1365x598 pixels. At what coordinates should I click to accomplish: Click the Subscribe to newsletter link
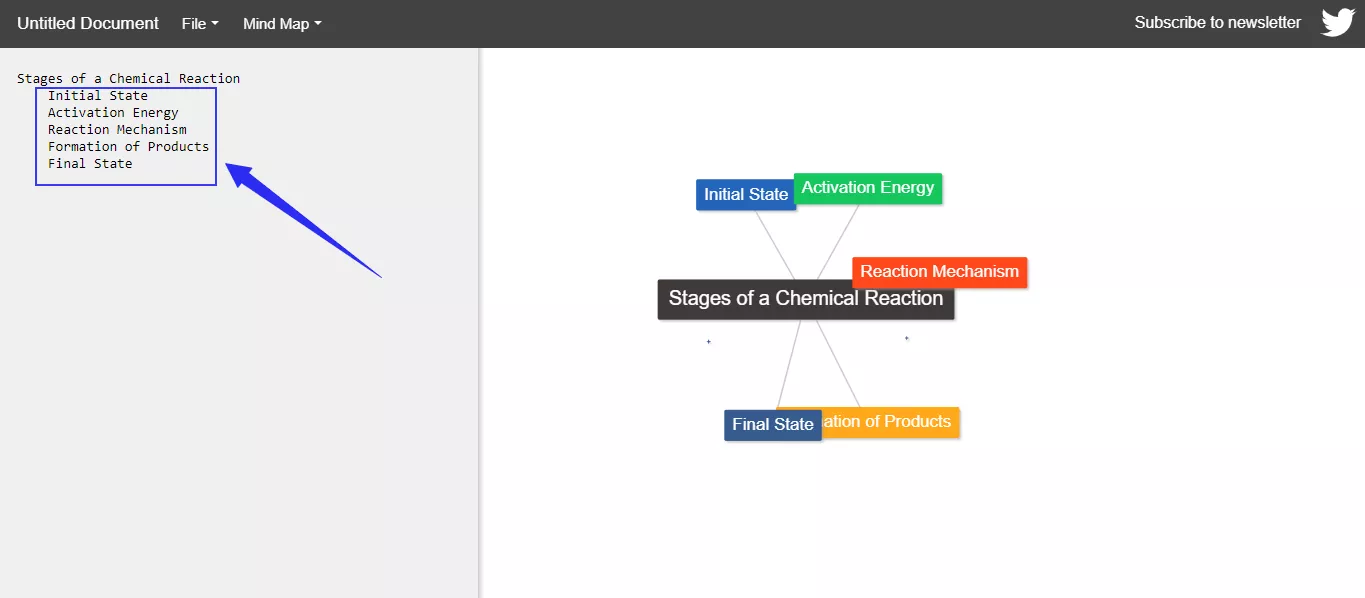coord(1217,21)
